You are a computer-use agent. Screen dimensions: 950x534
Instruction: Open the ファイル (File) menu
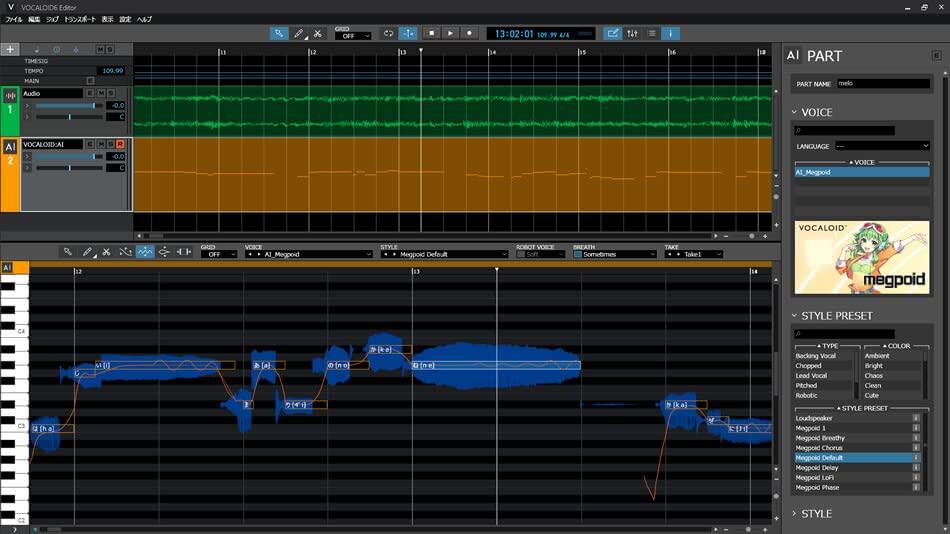14,19
